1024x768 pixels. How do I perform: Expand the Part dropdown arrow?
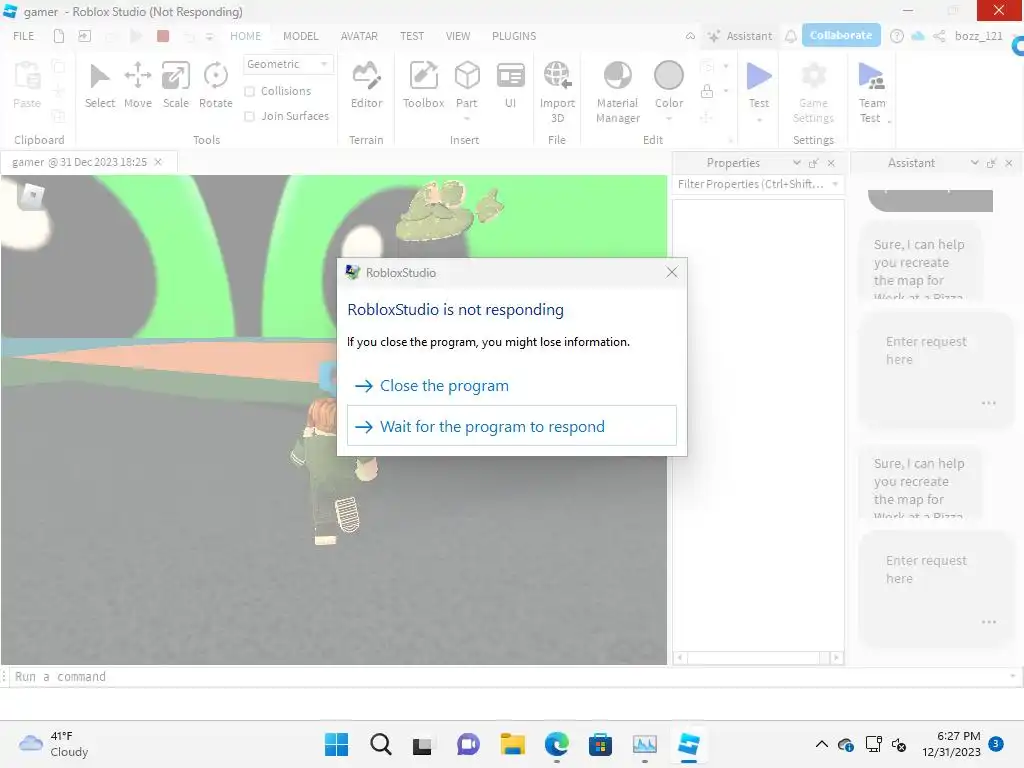(467, 119)
